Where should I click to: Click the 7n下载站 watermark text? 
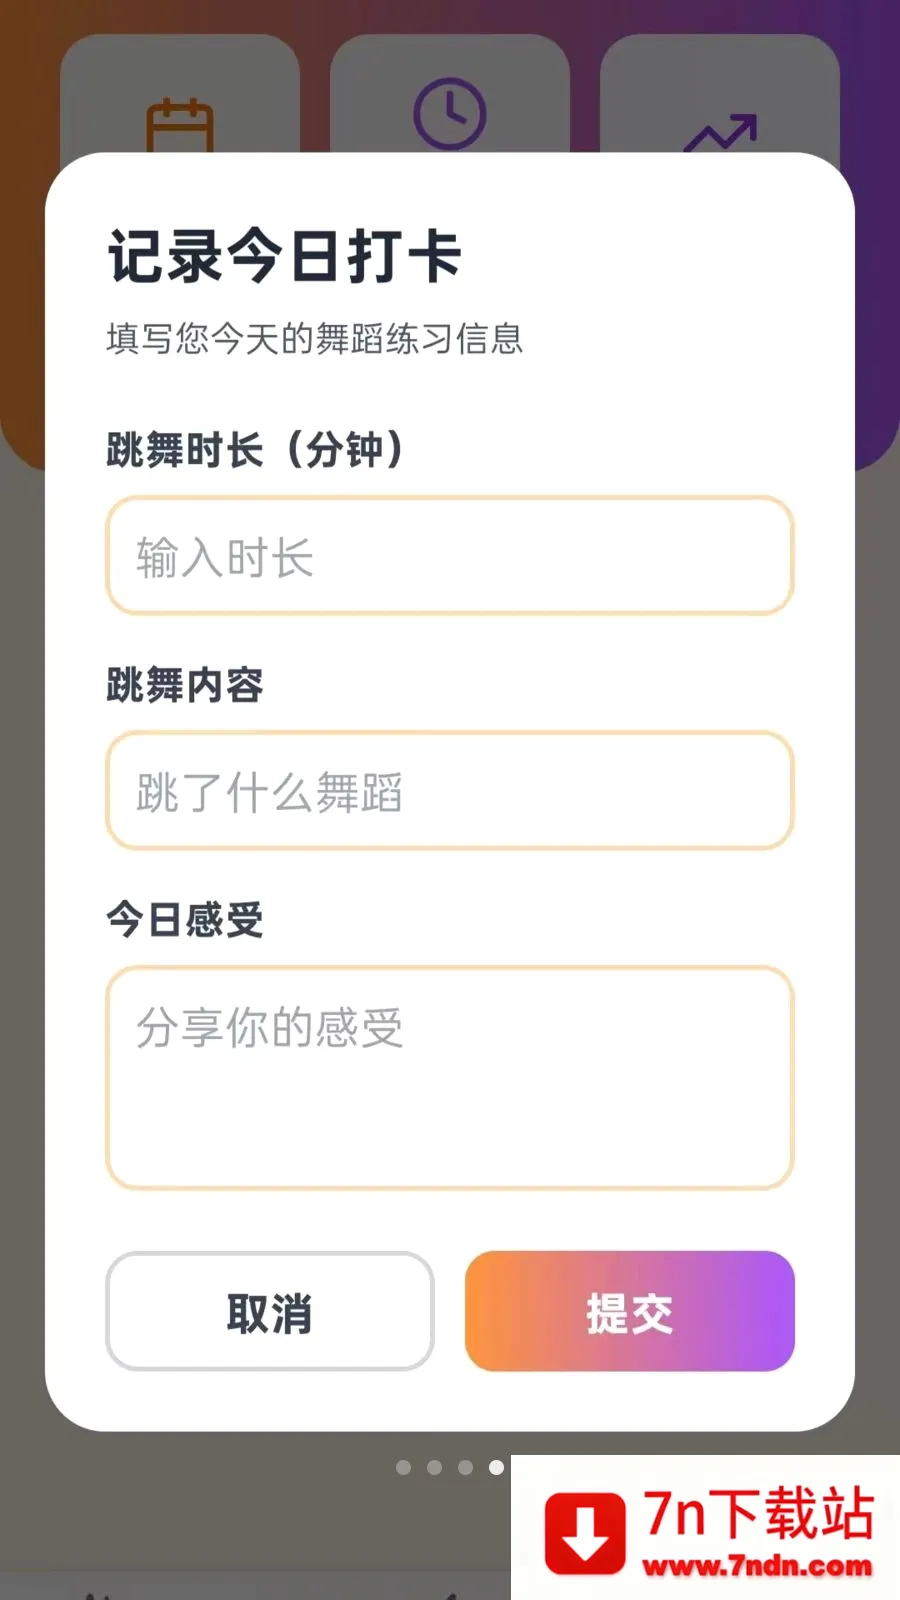(759, 1513)
